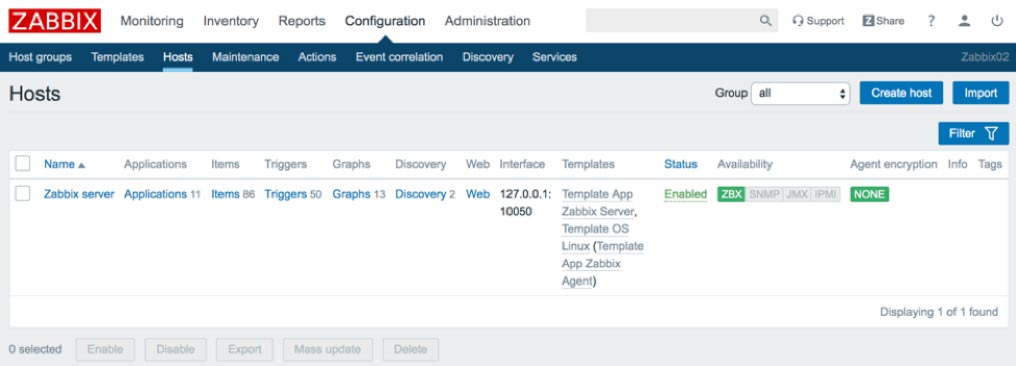Click the Zabbix logo

(54, 21)
